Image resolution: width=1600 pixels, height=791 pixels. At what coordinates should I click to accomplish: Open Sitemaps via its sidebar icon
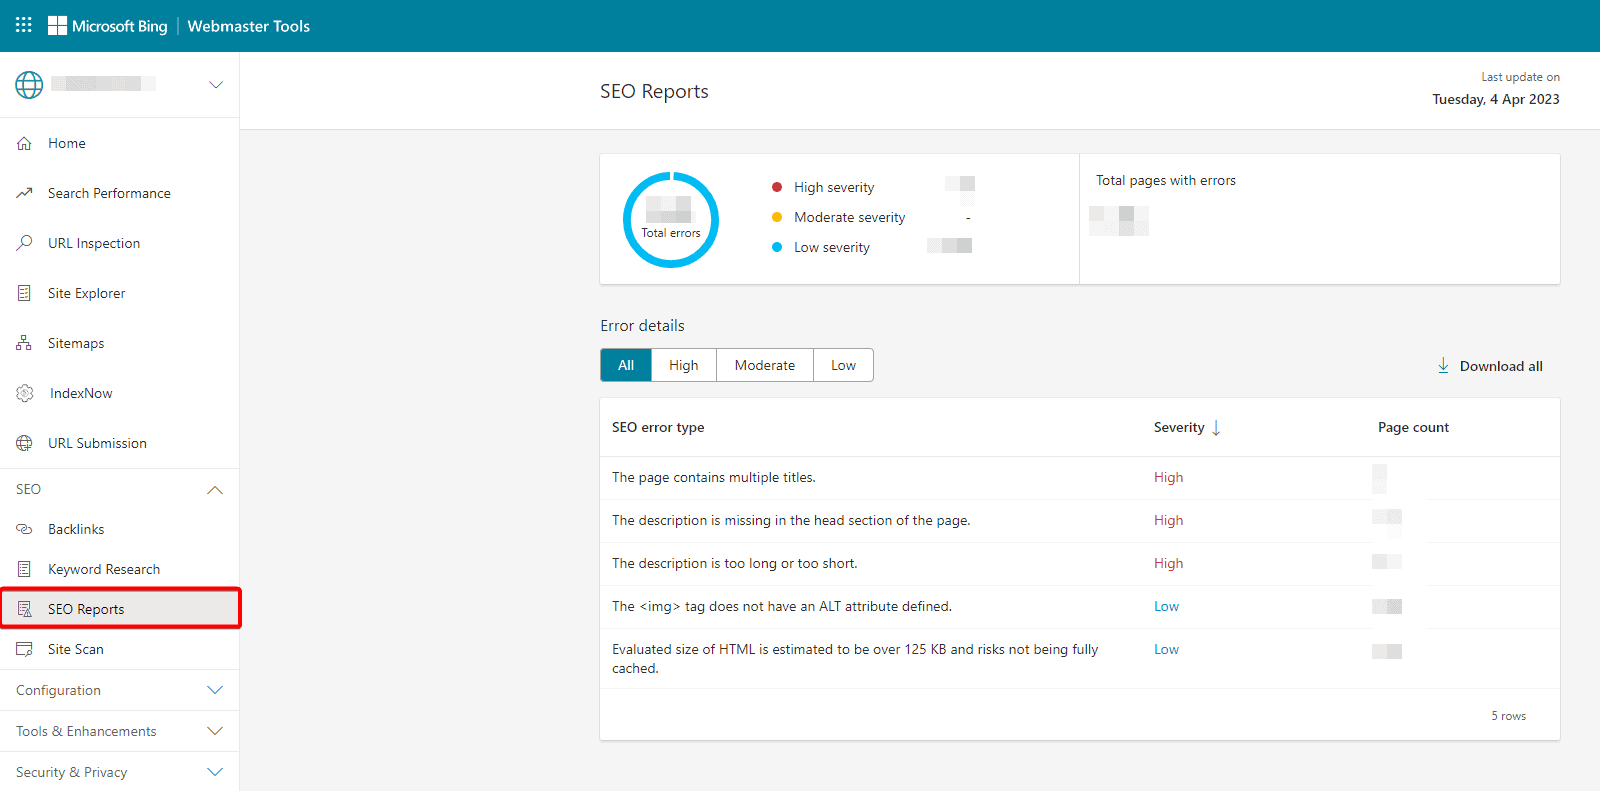25,343
